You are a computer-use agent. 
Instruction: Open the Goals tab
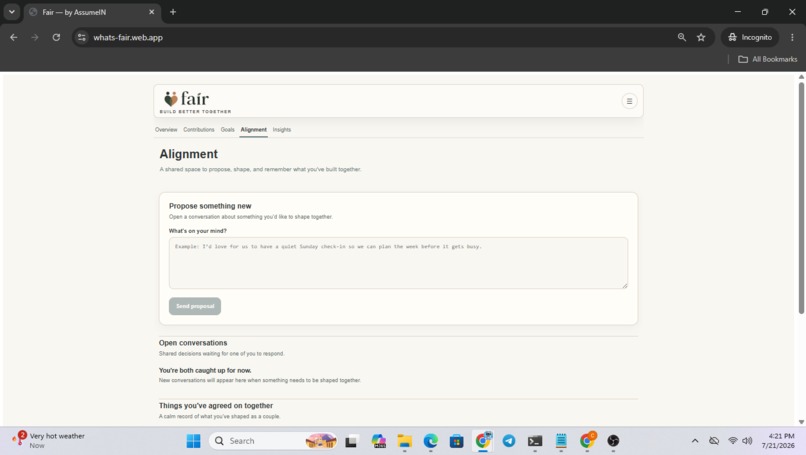(227, 130)
